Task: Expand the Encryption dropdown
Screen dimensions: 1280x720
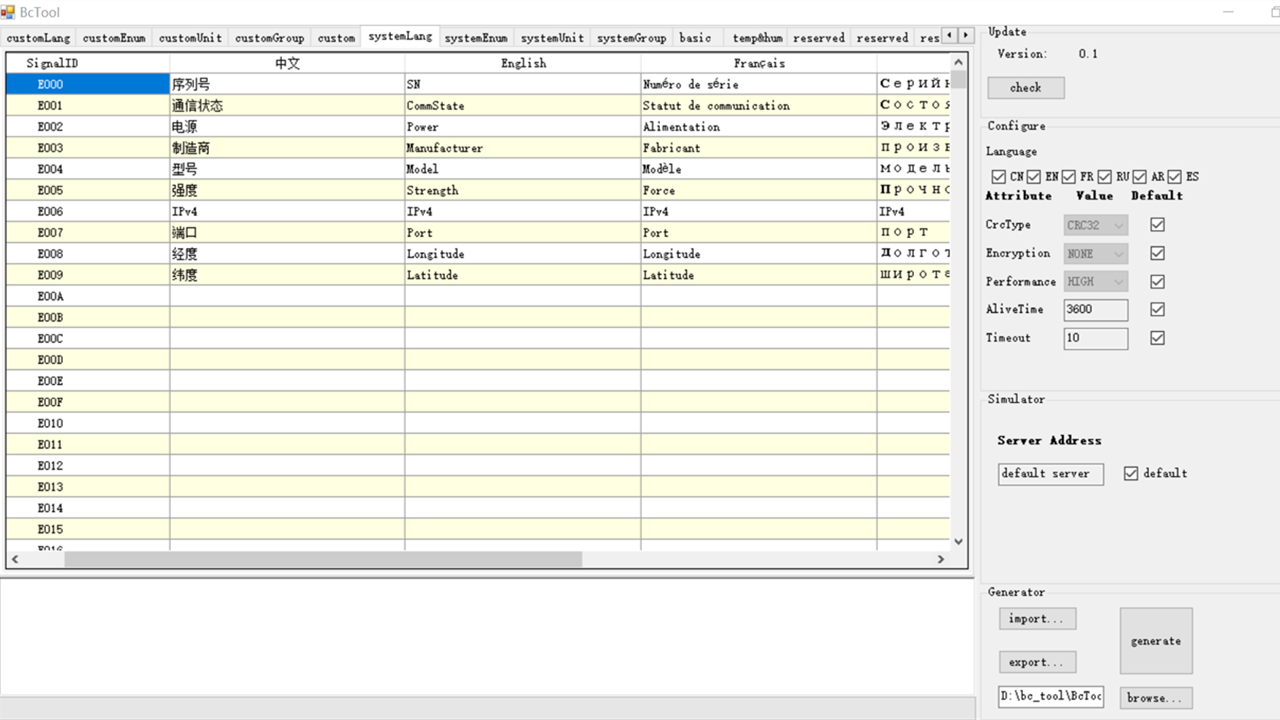Action: coord(1096,254)
